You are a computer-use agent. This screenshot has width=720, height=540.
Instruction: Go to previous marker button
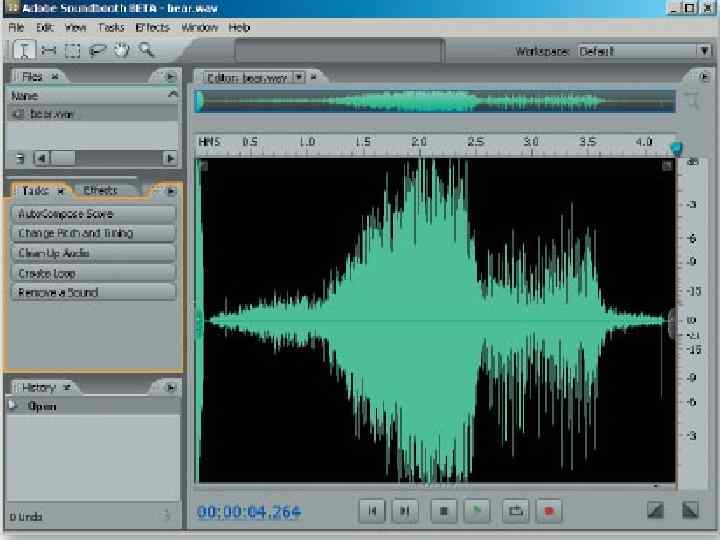click(x=372, y=511)
